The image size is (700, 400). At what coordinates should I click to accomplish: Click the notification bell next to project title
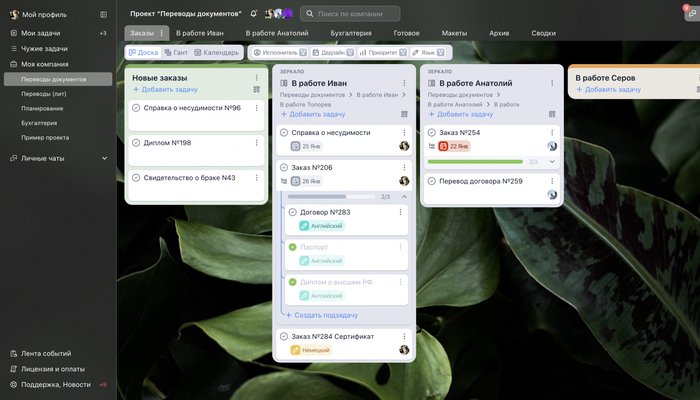(x=253, y=14)
